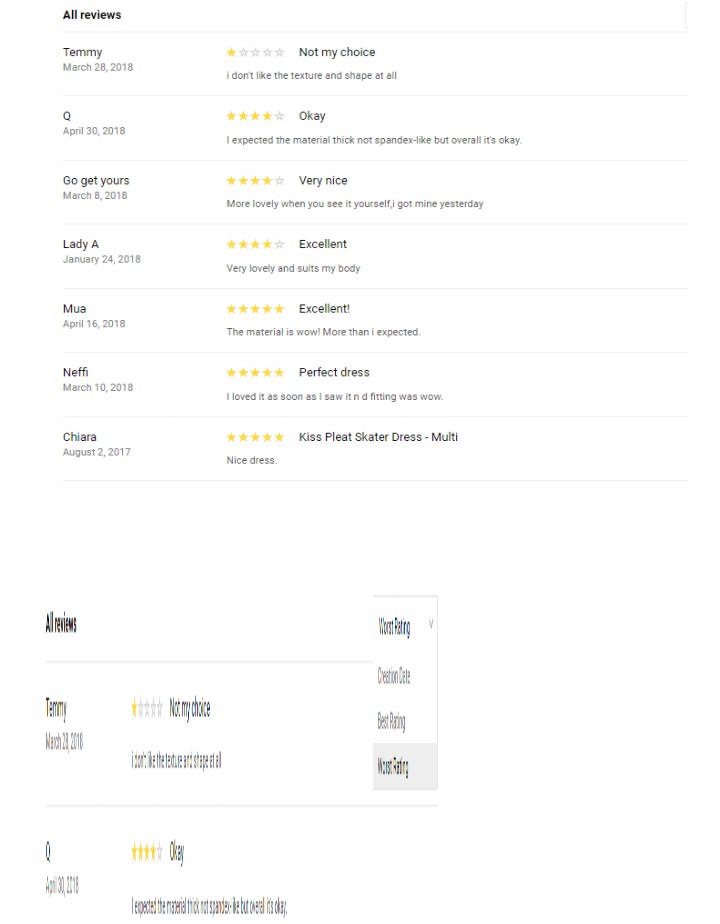Click the Excellent! review title by Mua
Viewport: 720px width, 924px height.
click(x=324, y=309)
